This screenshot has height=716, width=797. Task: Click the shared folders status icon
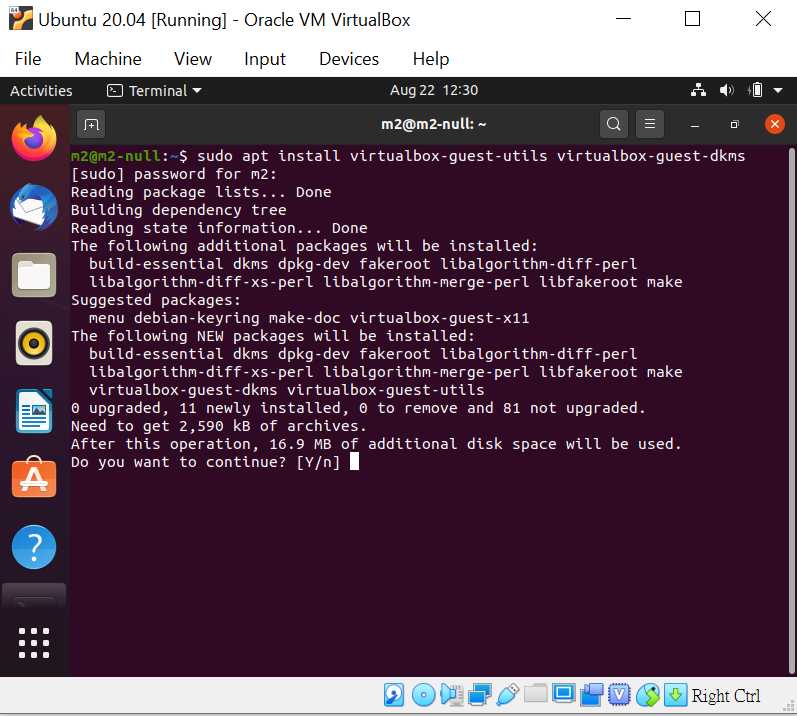535,694
